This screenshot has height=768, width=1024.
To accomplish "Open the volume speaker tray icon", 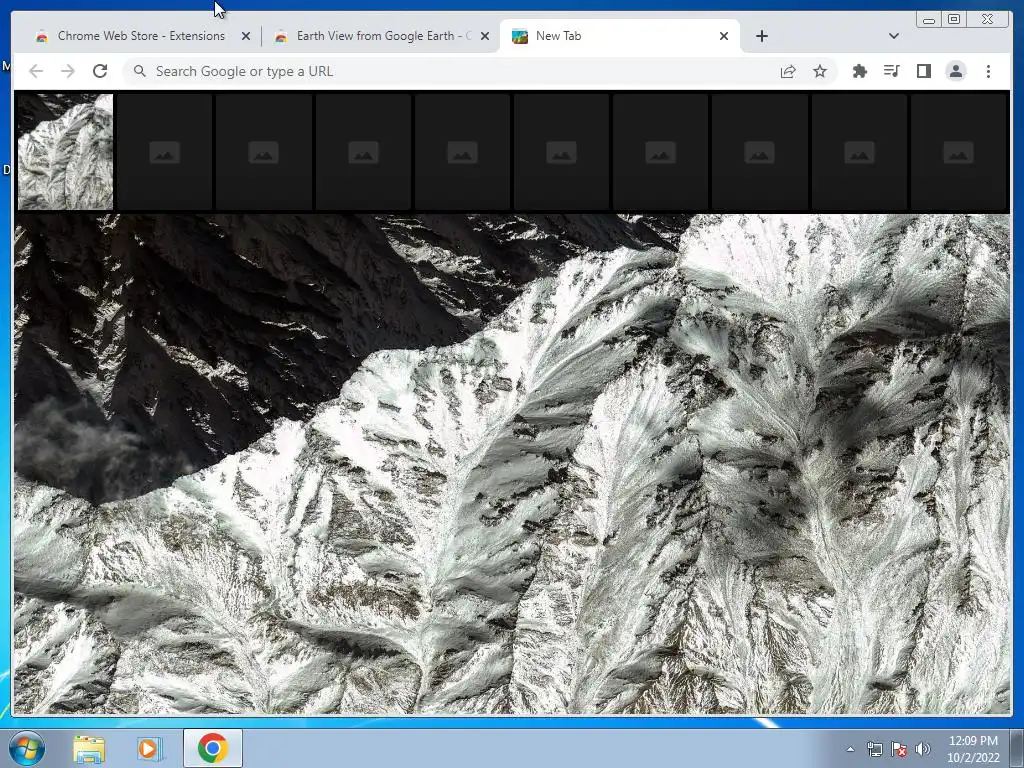I will point(923,749).
